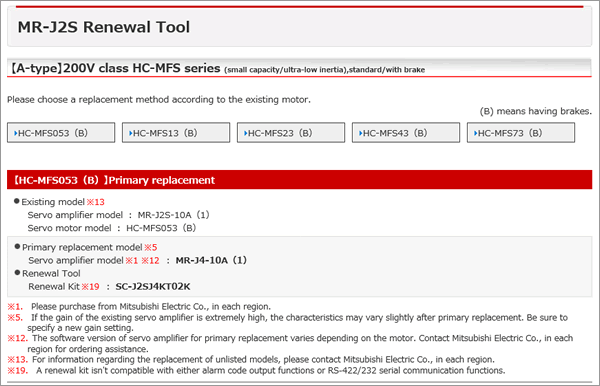Choose the HC-MFS43 (B) motor button

[406, 133]
